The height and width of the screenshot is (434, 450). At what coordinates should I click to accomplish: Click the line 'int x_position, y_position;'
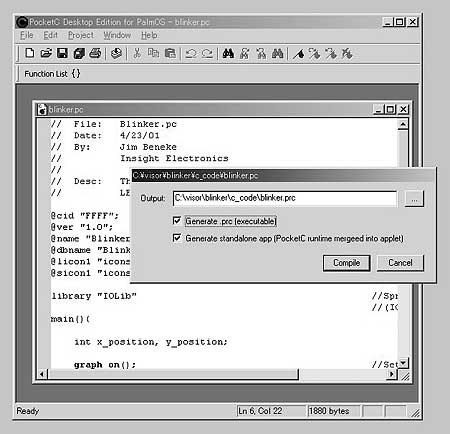[151, 342]
